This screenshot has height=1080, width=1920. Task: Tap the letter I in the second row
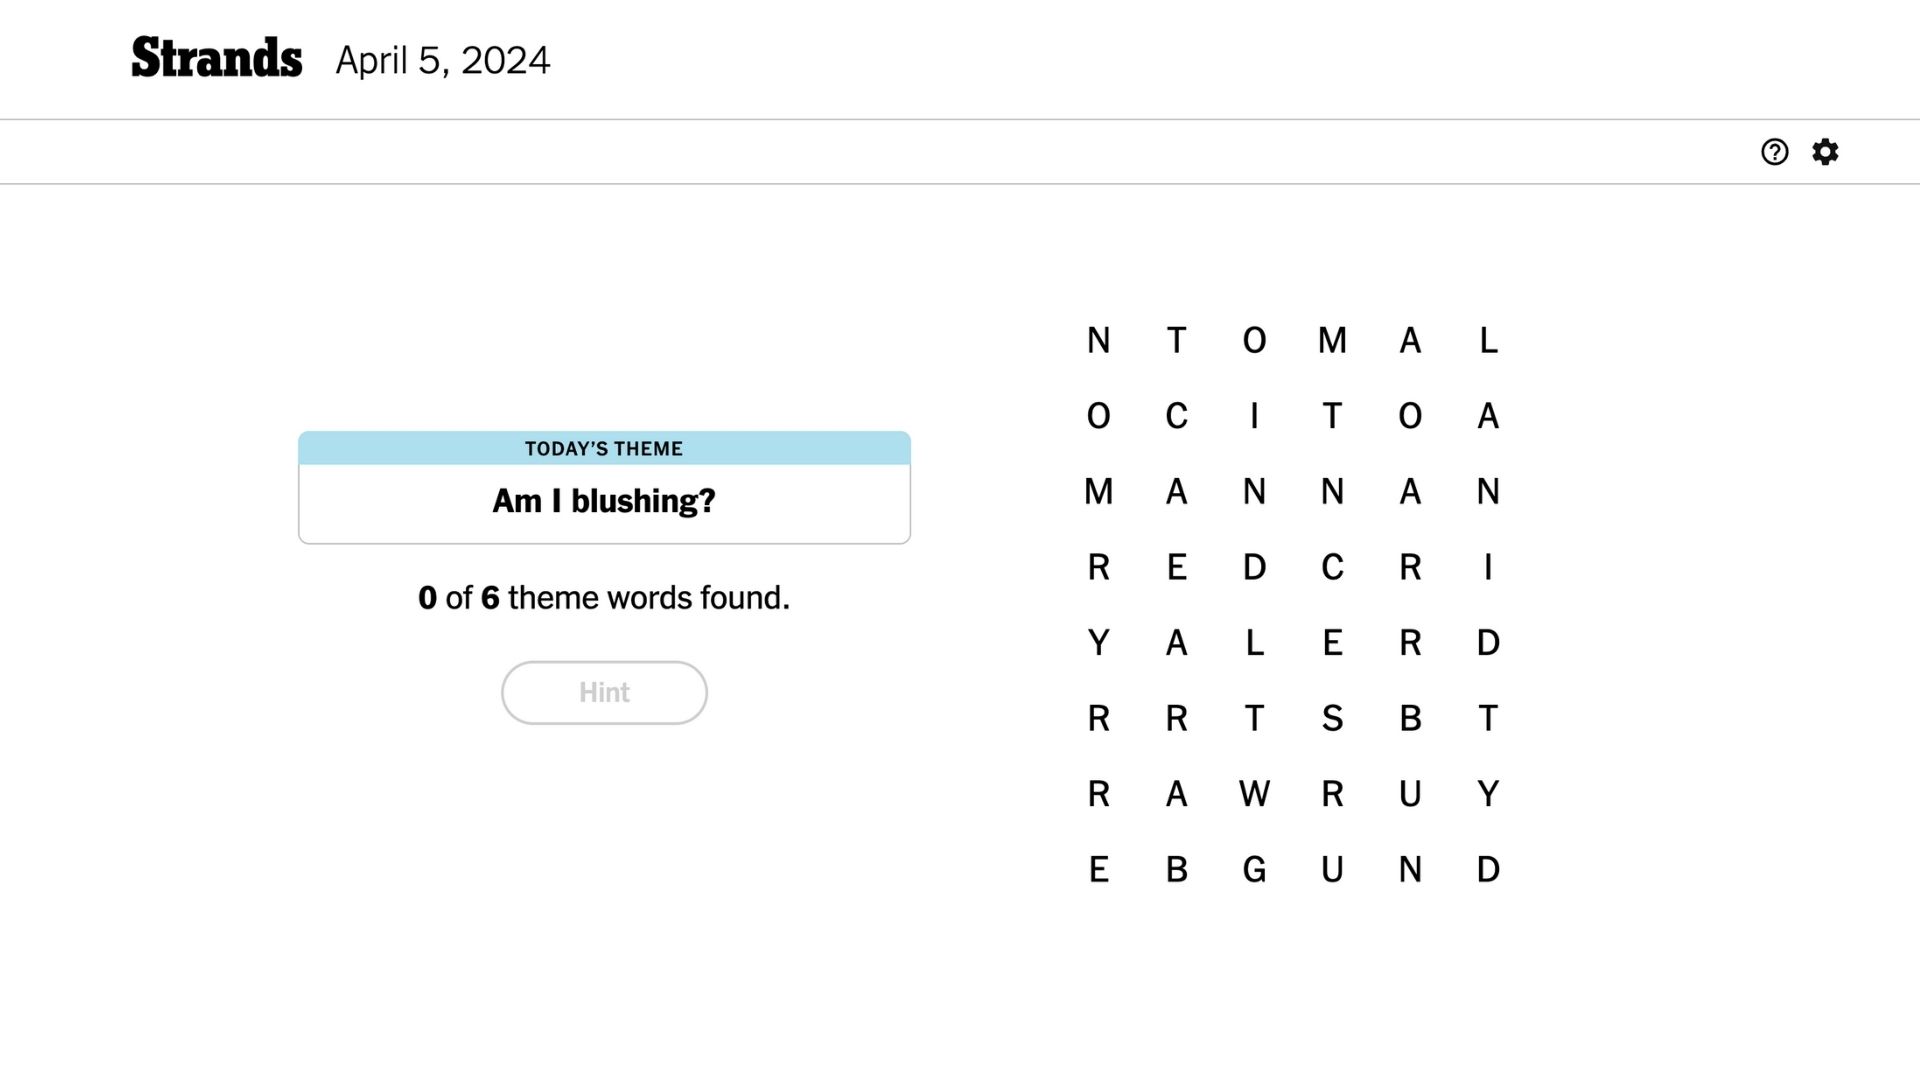(1254, 416)
